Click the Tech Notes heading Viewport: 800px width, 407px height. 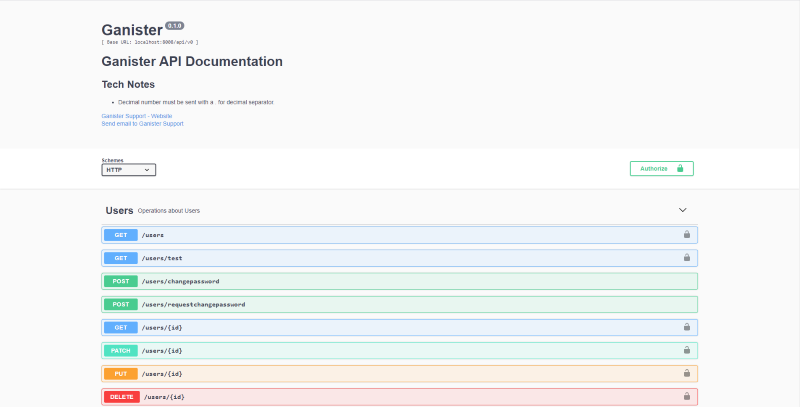tap(128, 85)
